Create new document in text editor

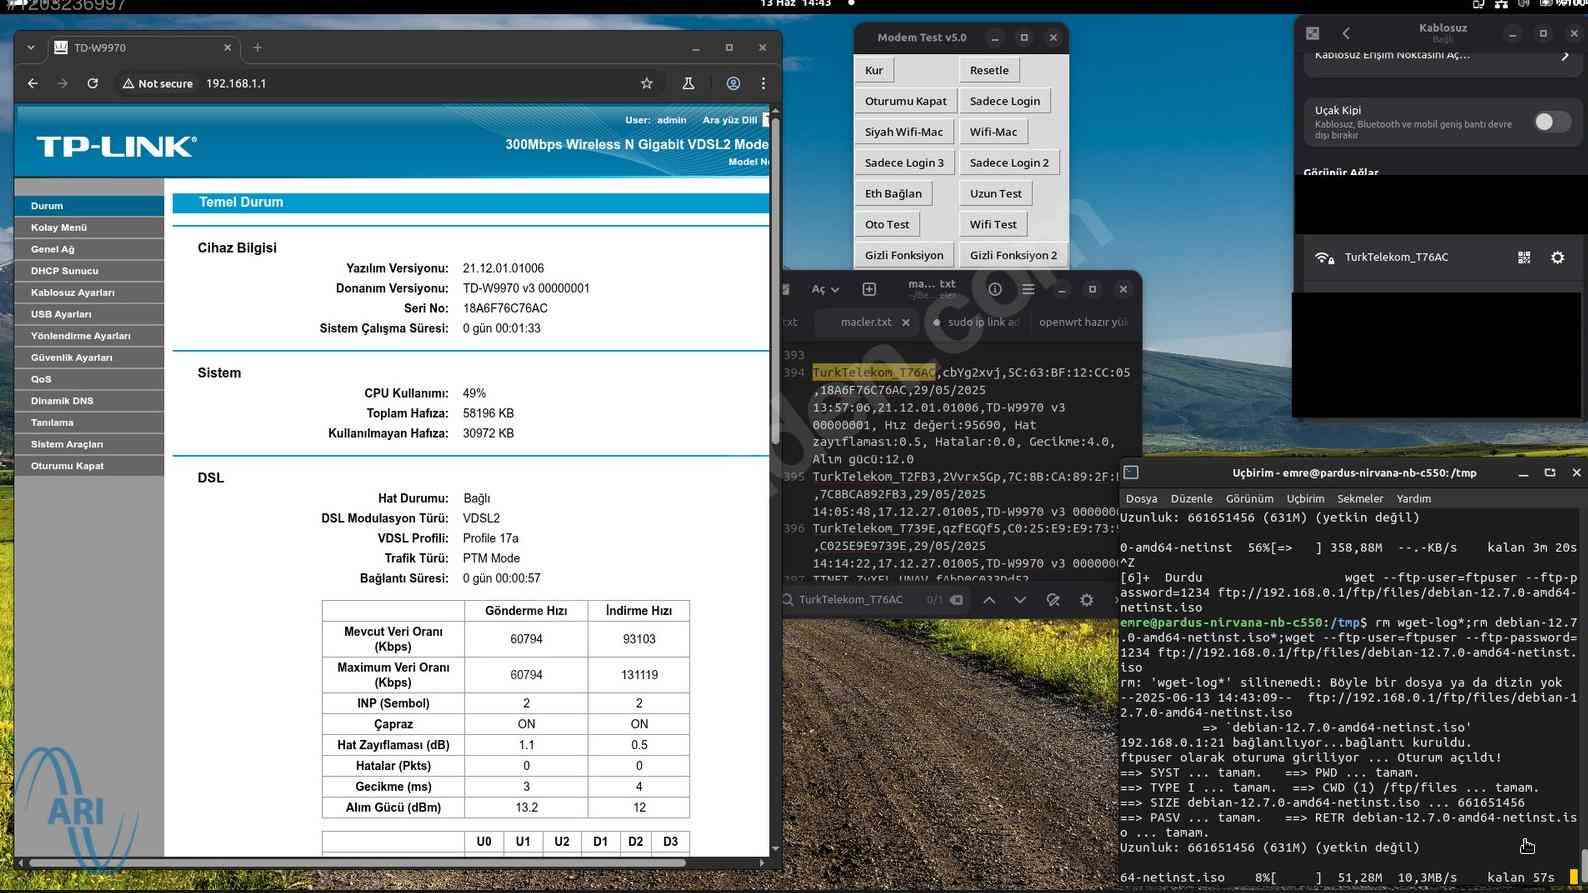(x=869, y=290)
